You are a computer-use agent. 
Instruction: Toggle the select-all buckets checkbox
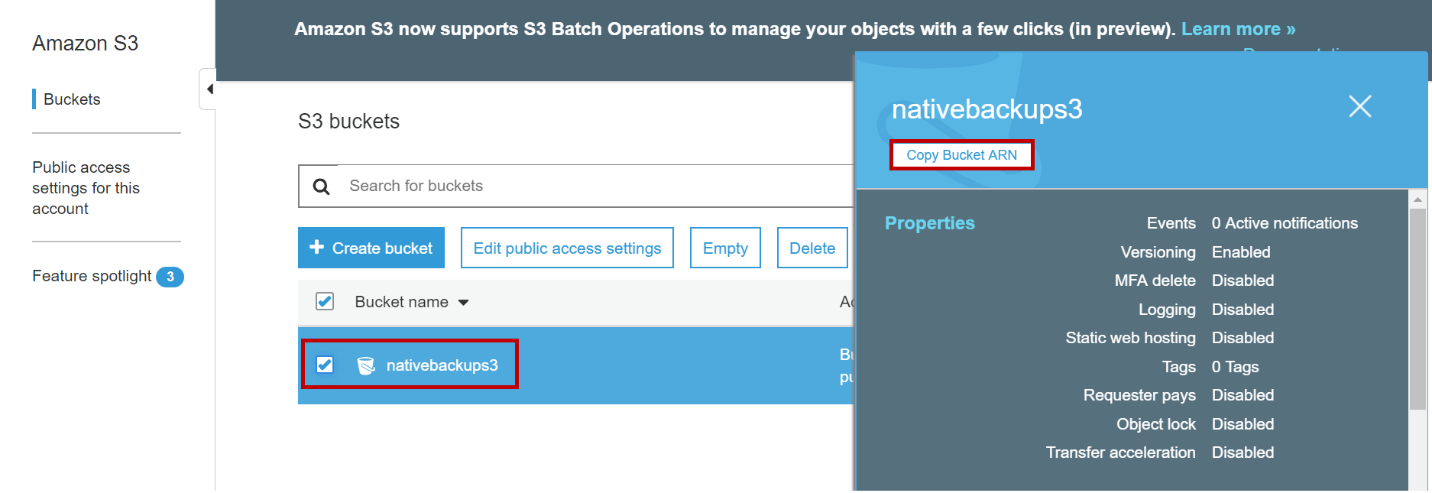coord(324,301)
